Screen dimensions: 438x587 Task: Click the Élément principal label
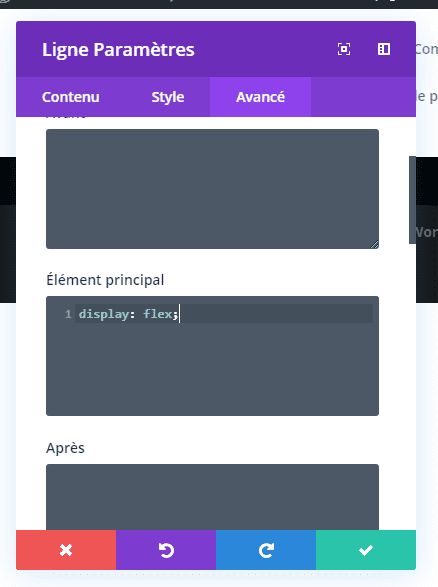(x=105, y=280)
